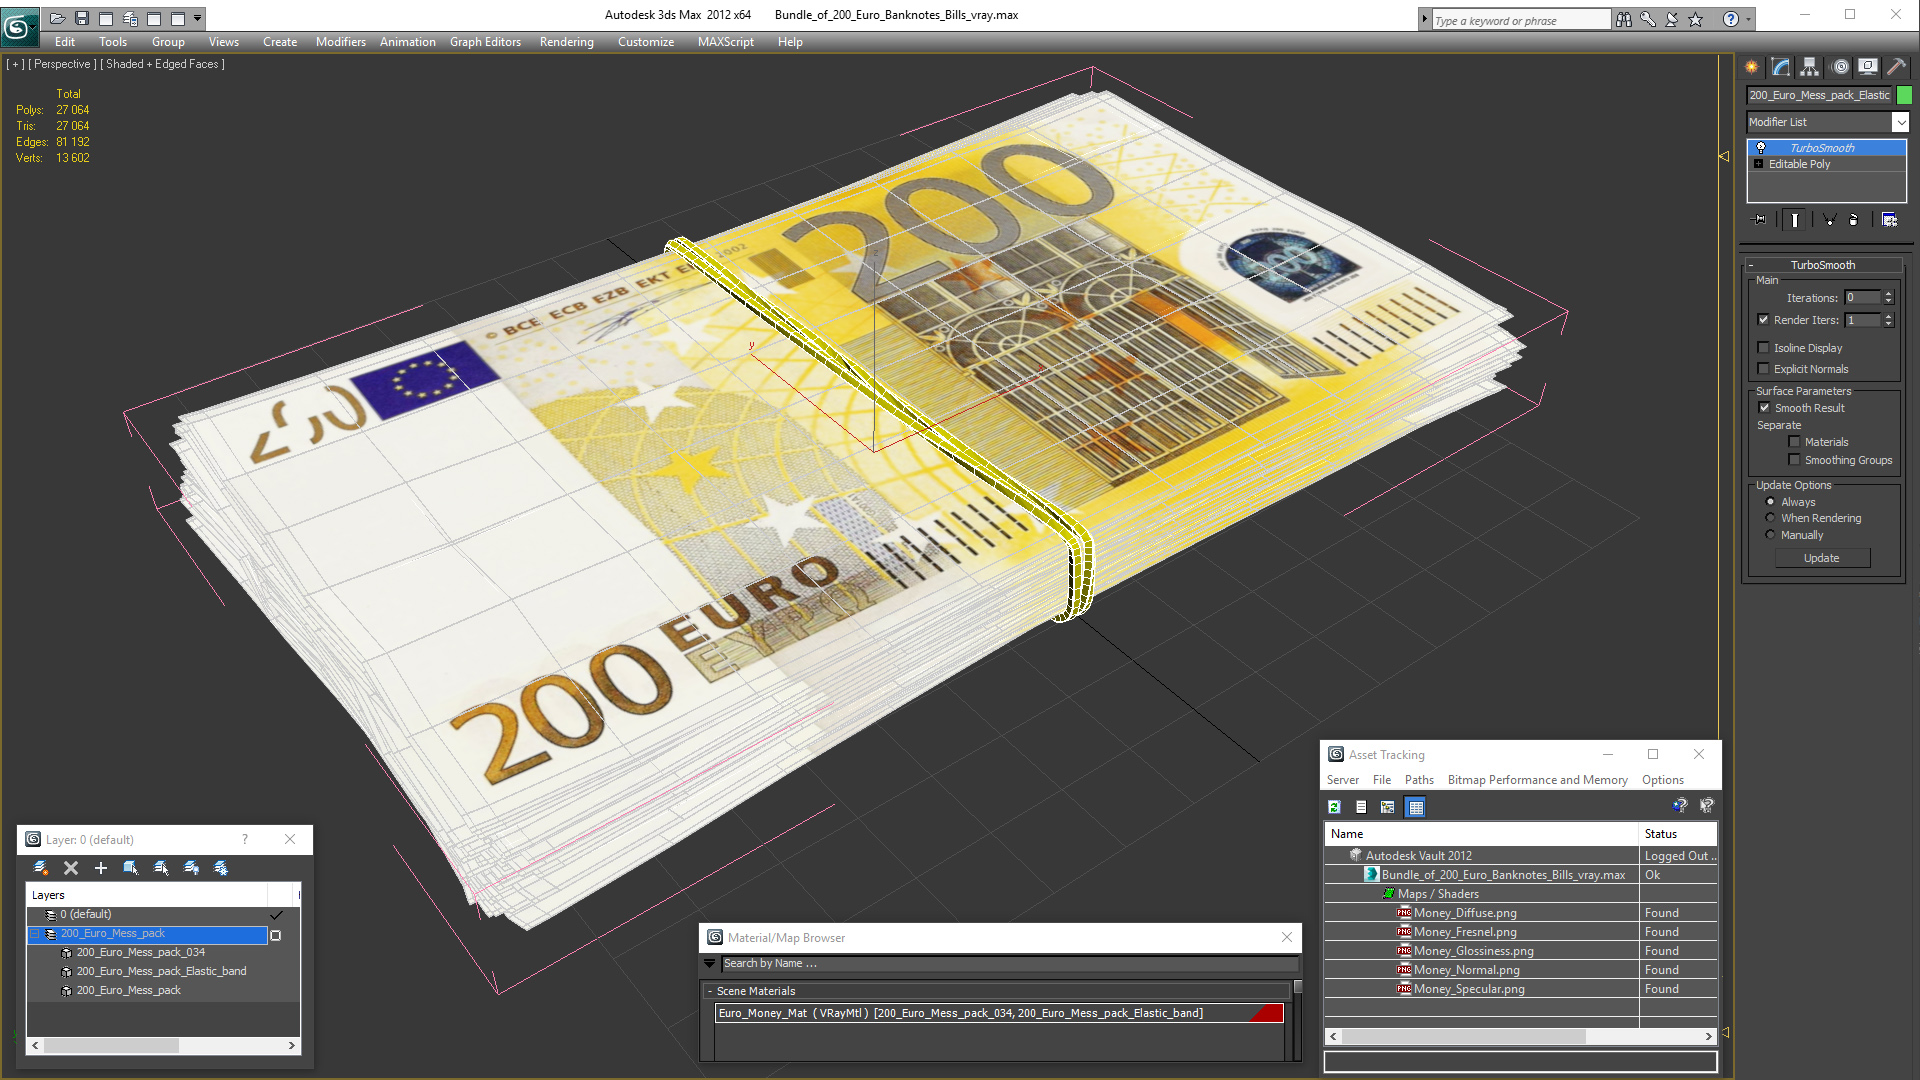This screenshot has height=1080, width=1920.
Task: Switch Asset Tracking to Table View icon
Action: tap(1416, 807)
